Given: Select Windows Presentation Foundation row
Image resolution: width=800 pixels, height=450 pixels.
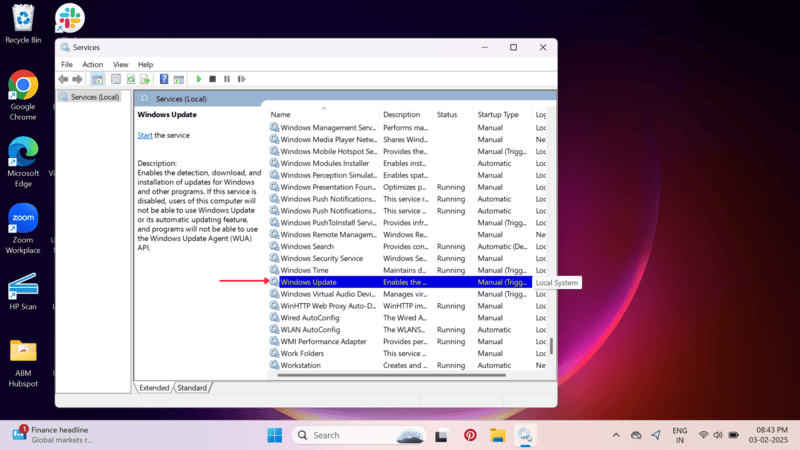Looking at the screenshot, I should tap(407, 187).
